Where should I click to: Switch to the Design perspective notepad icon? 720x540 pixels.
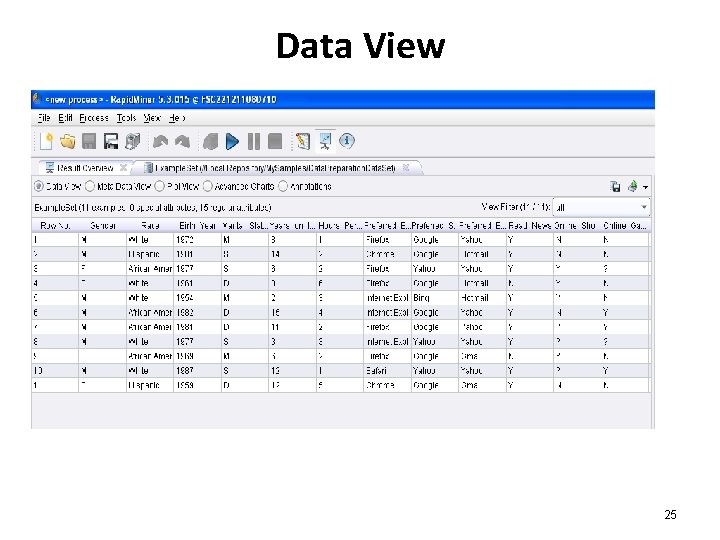click(303, 141)
